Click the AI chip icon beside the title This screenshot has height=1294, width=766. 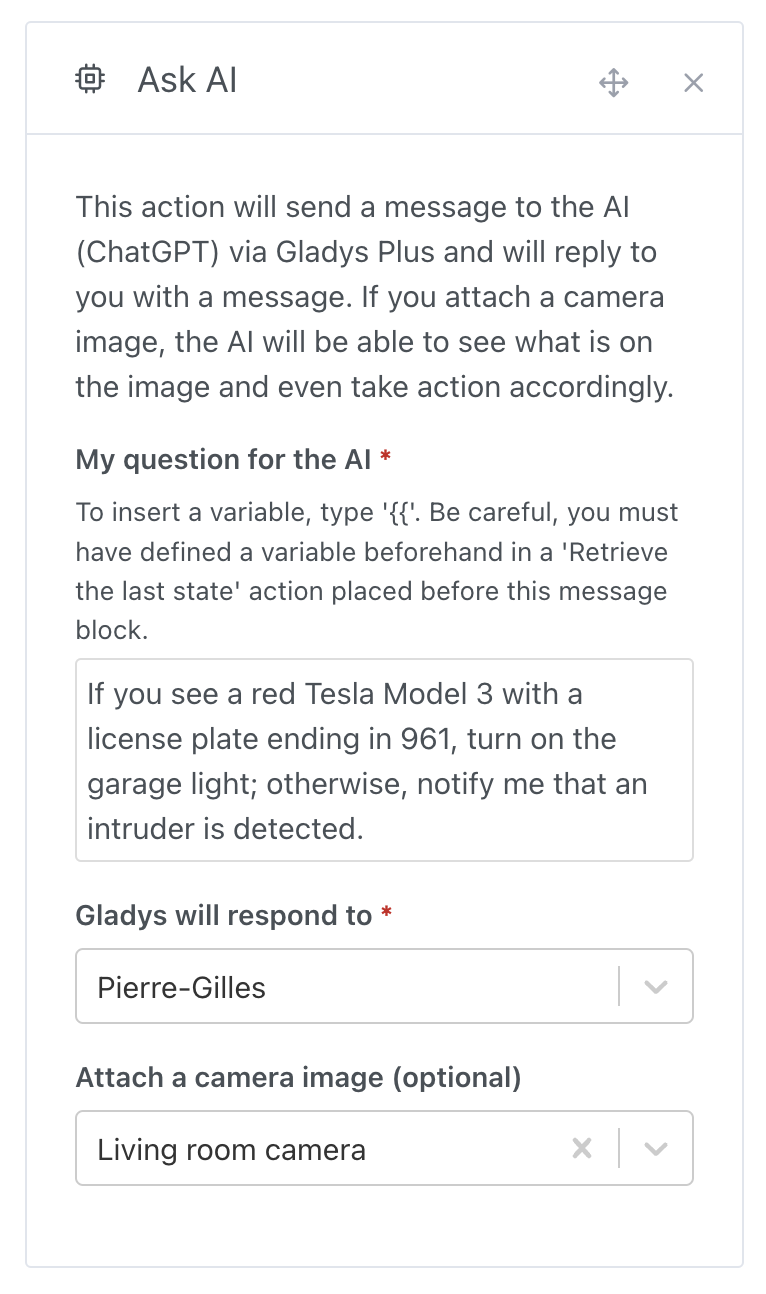tap(89, 78)
